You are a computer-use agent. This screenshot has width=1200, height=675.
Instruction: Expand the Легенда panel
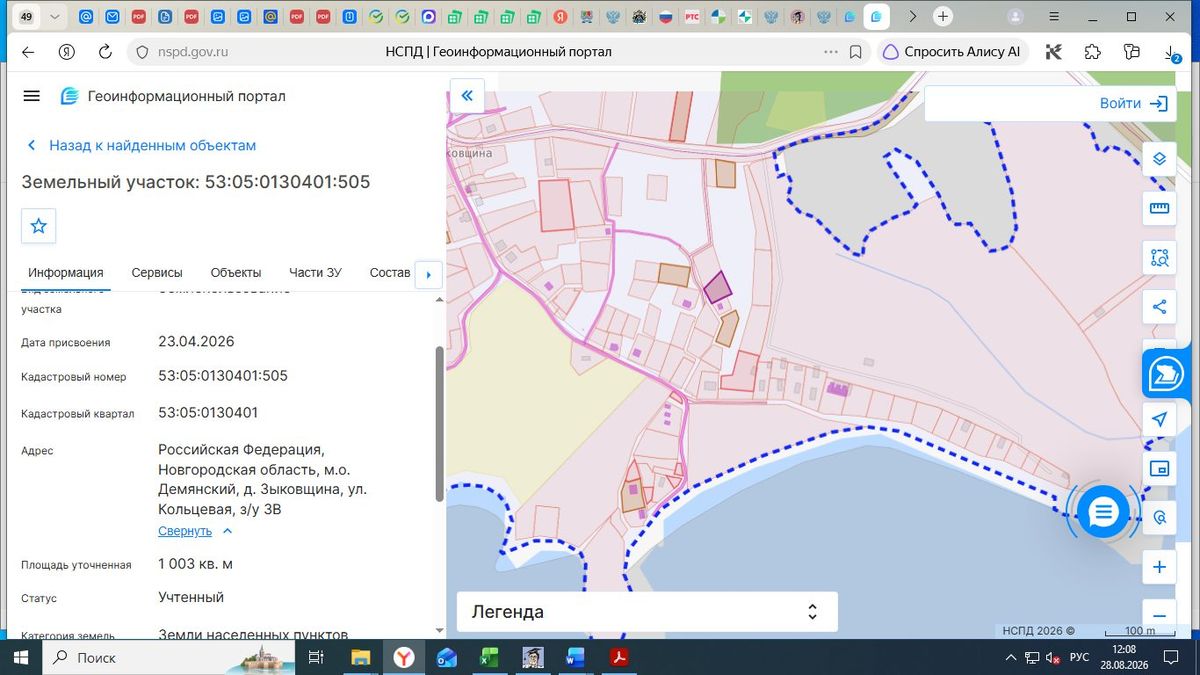(647, 612)
